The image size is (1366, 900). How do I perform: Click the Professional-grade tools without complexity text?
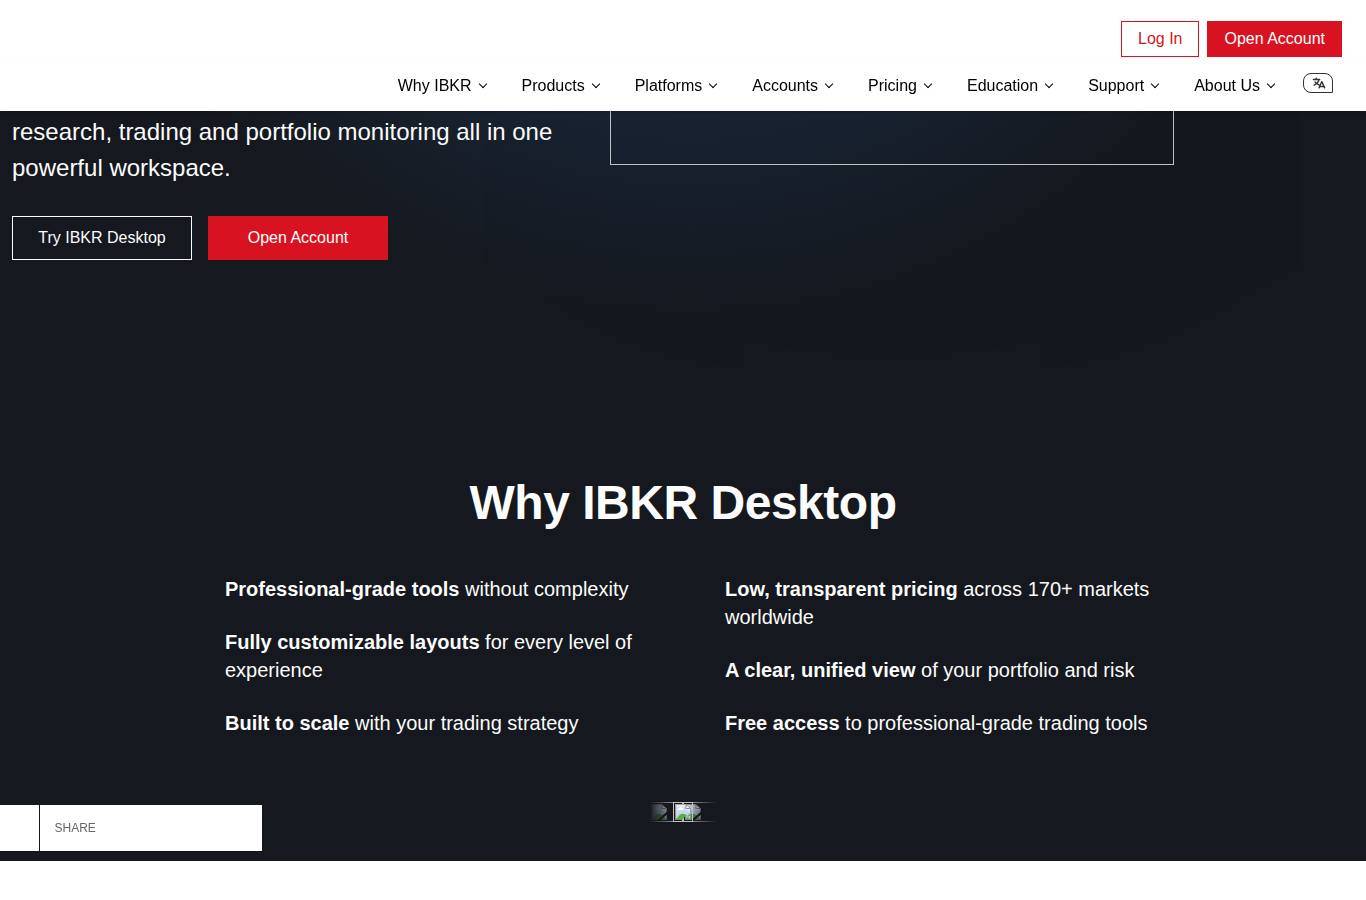click(427, 590)
